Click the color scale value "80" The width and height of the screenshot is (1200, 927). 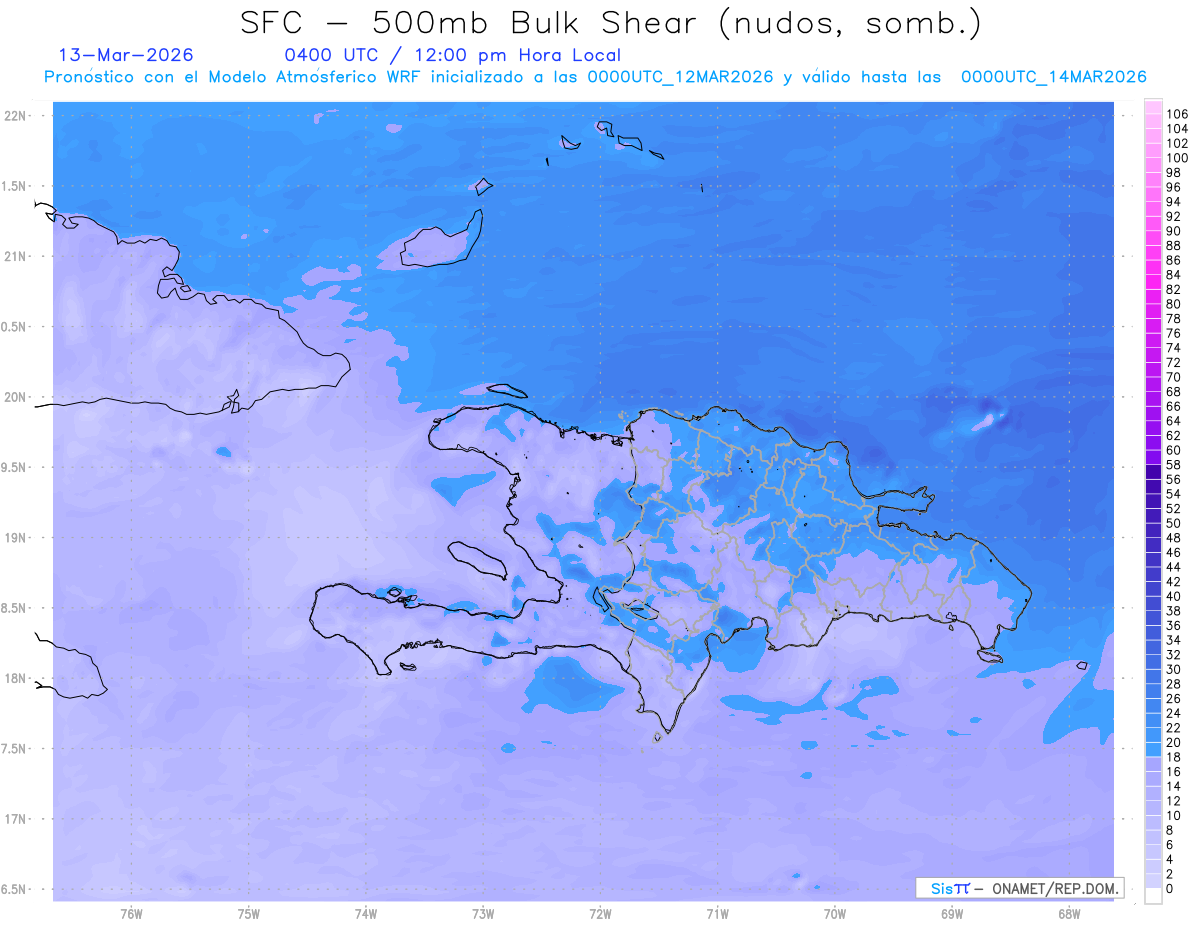coord(1174,304)
